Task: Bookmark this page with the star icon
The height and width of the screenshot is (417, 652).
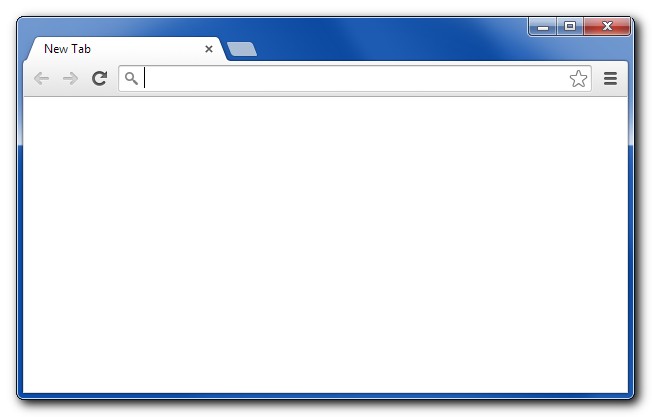Action: (578, 79)
